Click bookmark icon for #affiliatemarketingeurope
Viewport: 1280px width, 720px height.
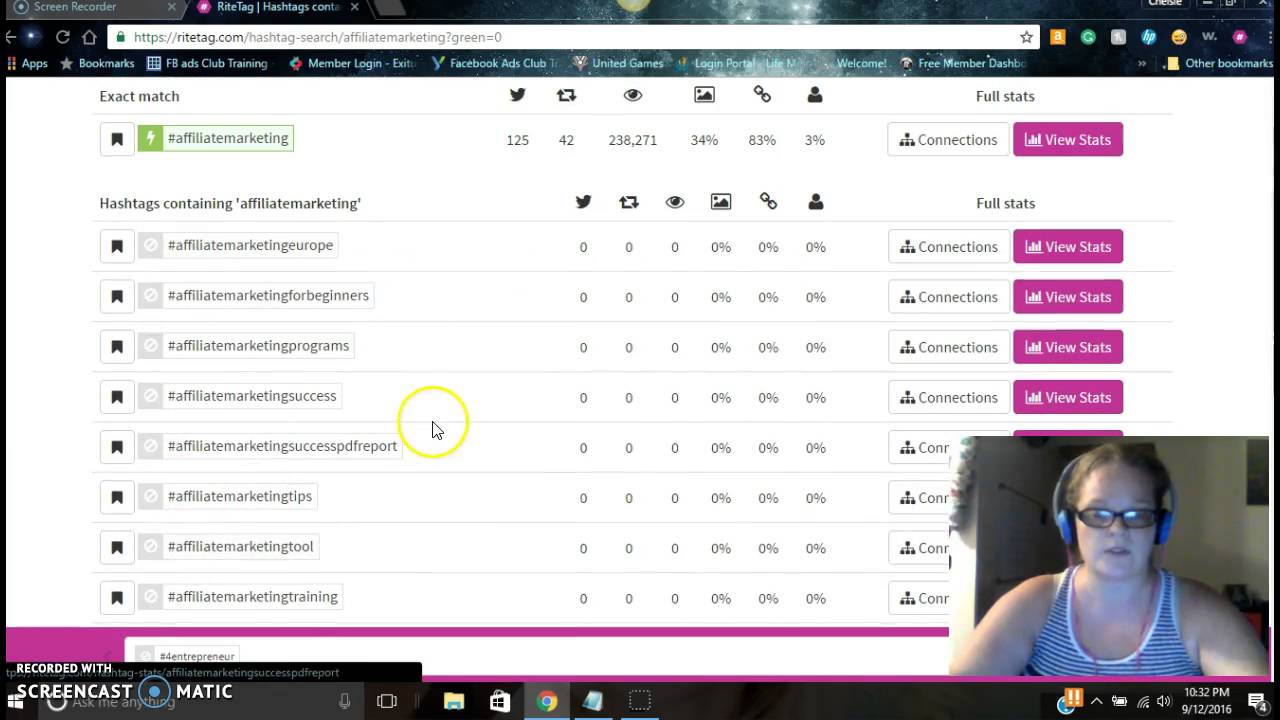click(x=117, y=246)
